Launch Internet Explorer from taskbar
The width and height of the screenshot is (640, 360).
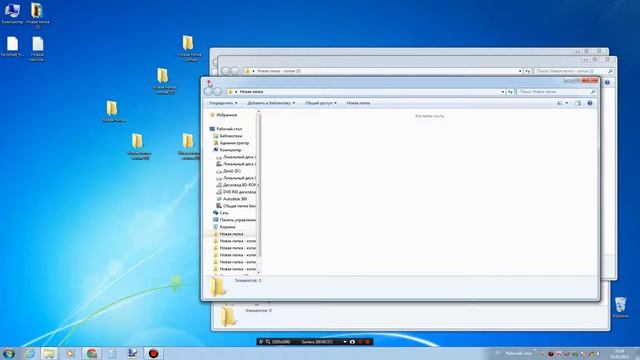point(29,353)
